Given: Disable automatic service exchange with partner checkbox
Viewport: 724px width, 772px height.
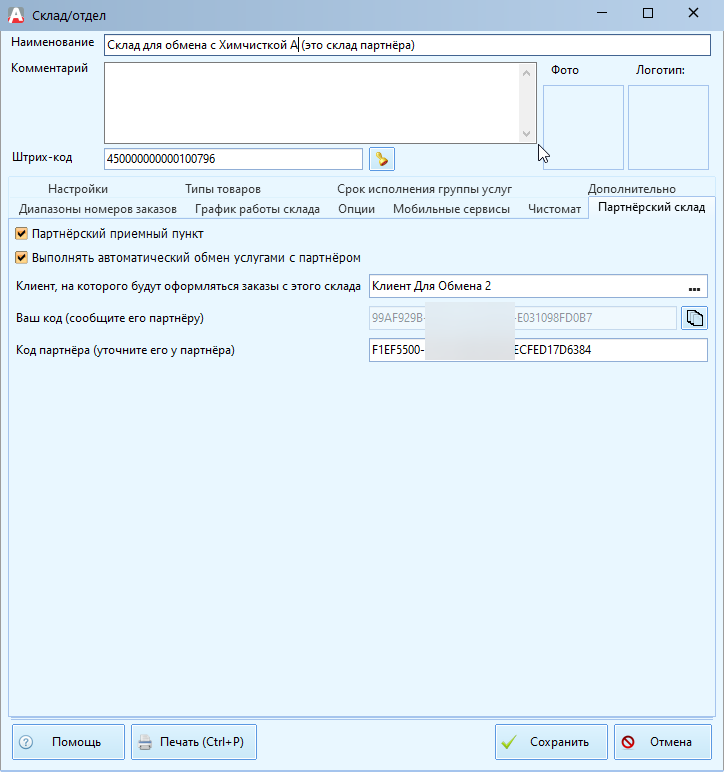Looking at the screenshot, I should [x=22, y=257].
